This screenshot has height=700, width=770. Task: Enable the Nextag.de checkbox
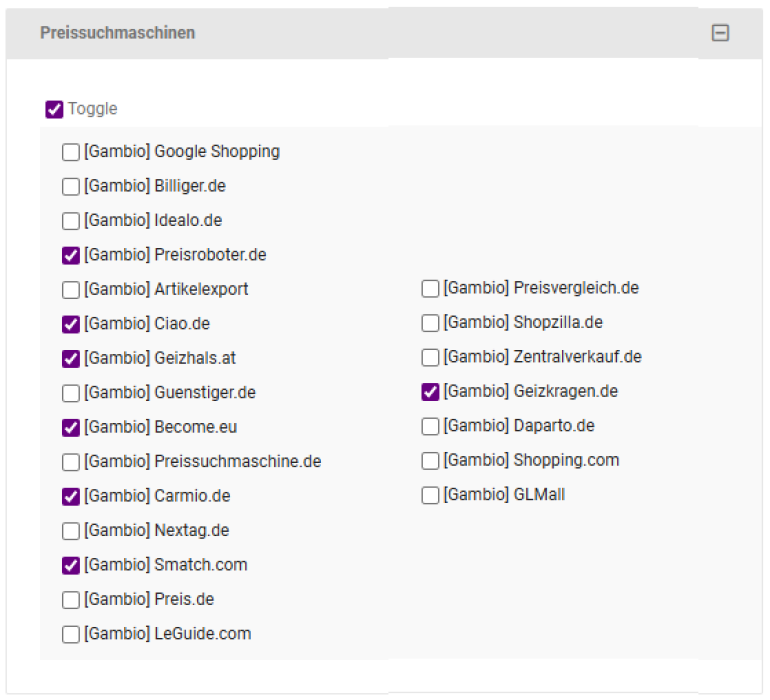click(71, 531)
